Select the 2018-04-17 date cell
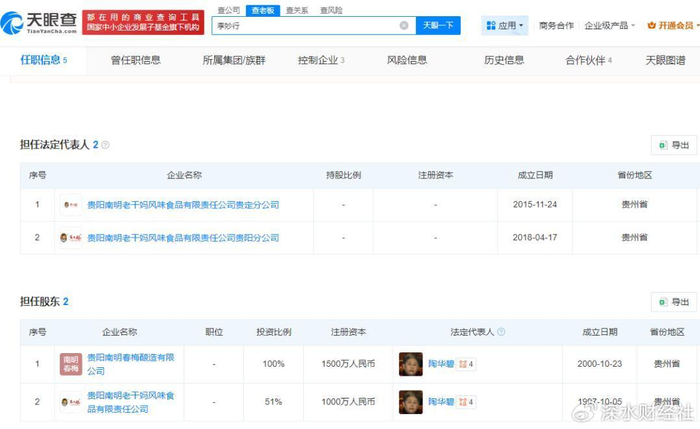 [535, 237]
